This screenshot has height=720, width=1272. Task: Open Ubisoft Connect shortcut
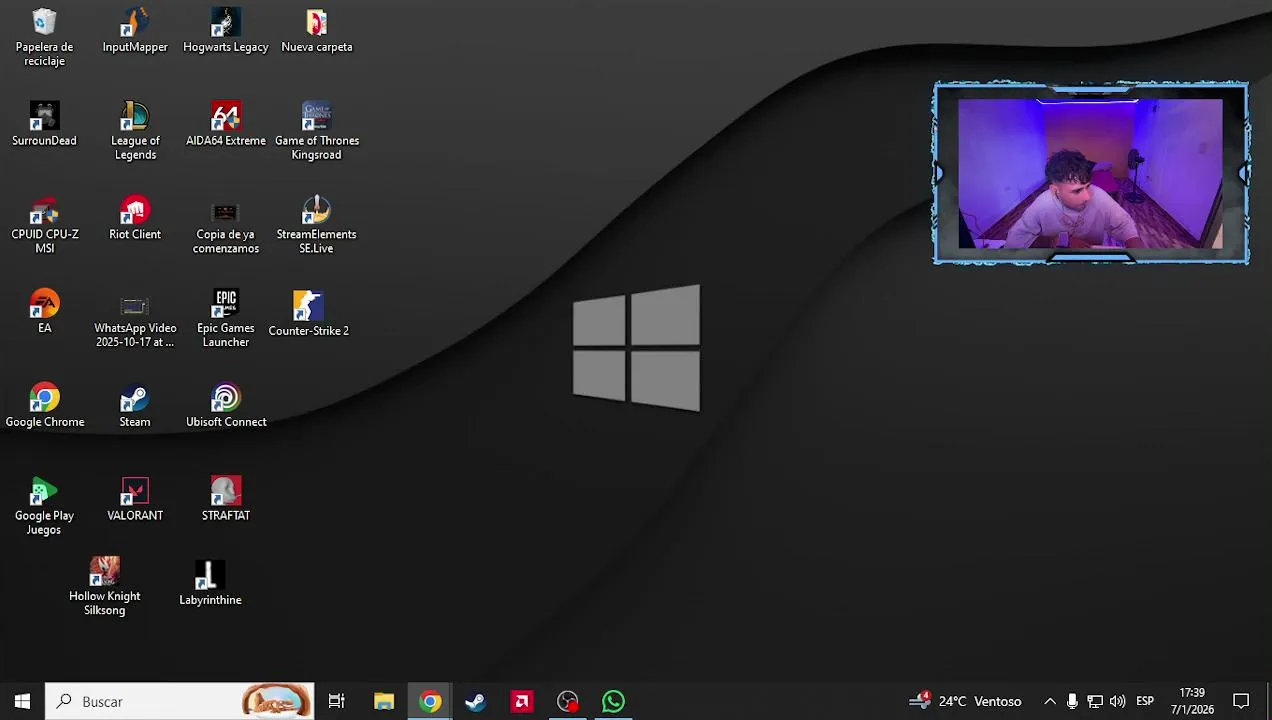pyautogui.click(x=226, y=405)
